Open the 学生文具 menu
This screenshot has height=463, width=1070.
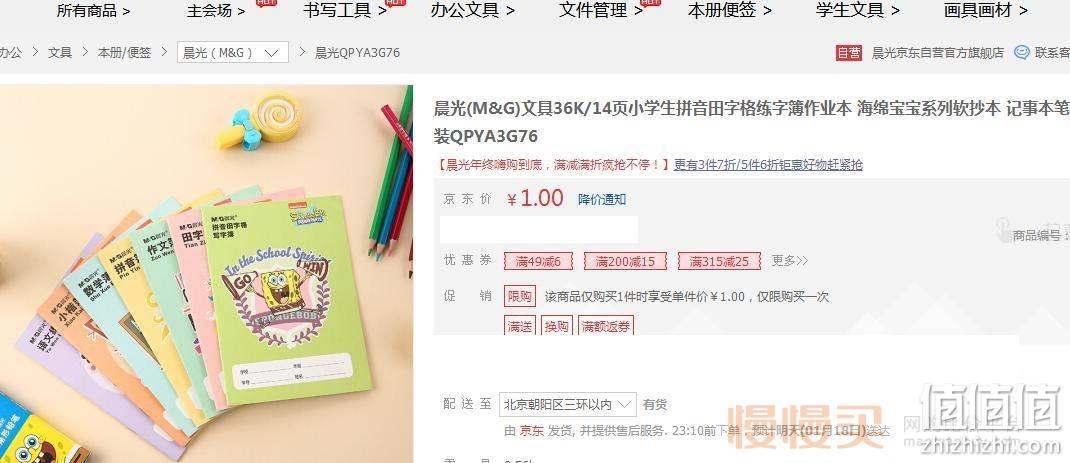pyautogui.click(x=858, y=10)
